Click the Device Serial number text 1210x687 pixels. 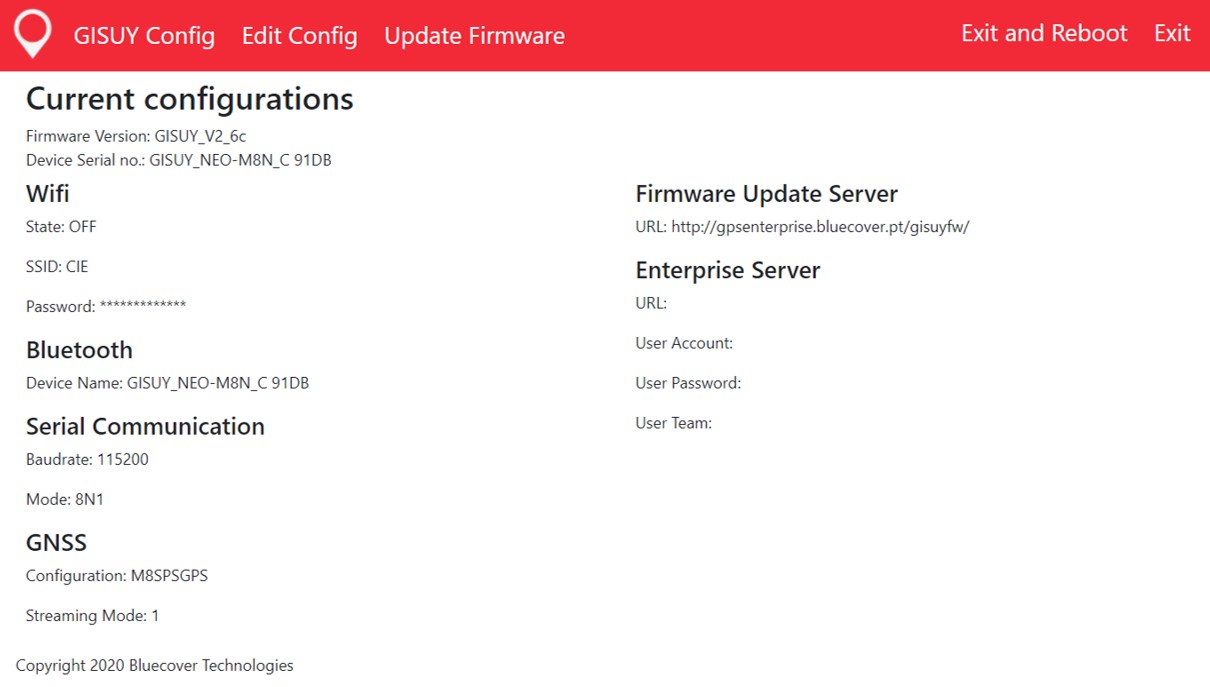click(178, 160)
